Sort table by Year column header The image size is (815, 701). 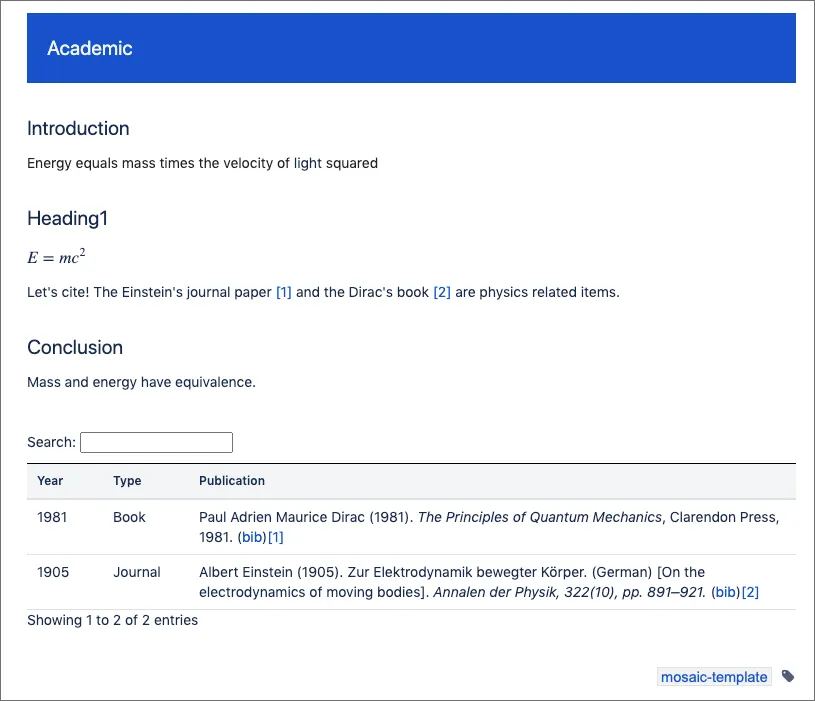pyautogui.click(x=50, y=481)
